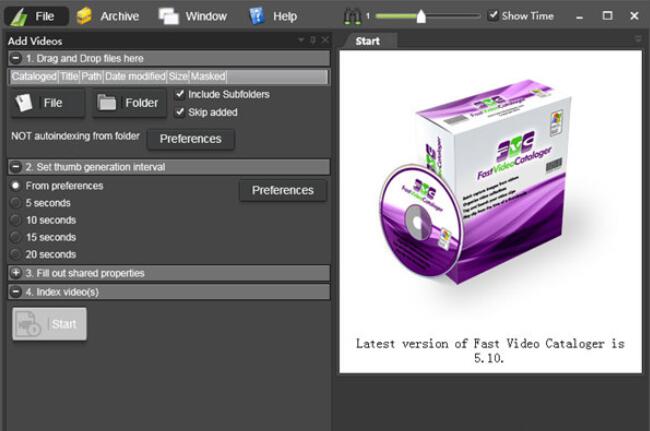The width and height of the screenshot is (650, 431).
Task: Click the File button to add videos
Action: (48, 103)
